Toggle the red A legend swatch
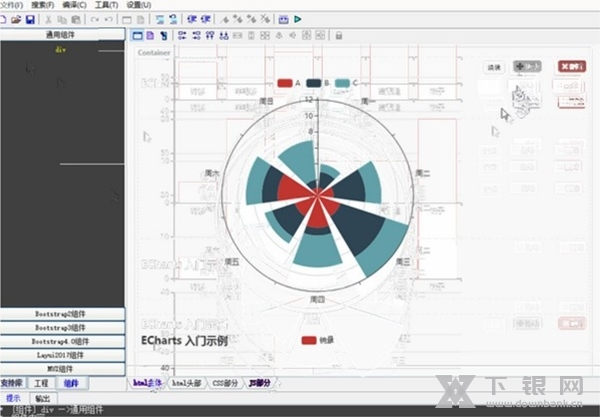This screenshot has height=417, width=600. [285, 83]
